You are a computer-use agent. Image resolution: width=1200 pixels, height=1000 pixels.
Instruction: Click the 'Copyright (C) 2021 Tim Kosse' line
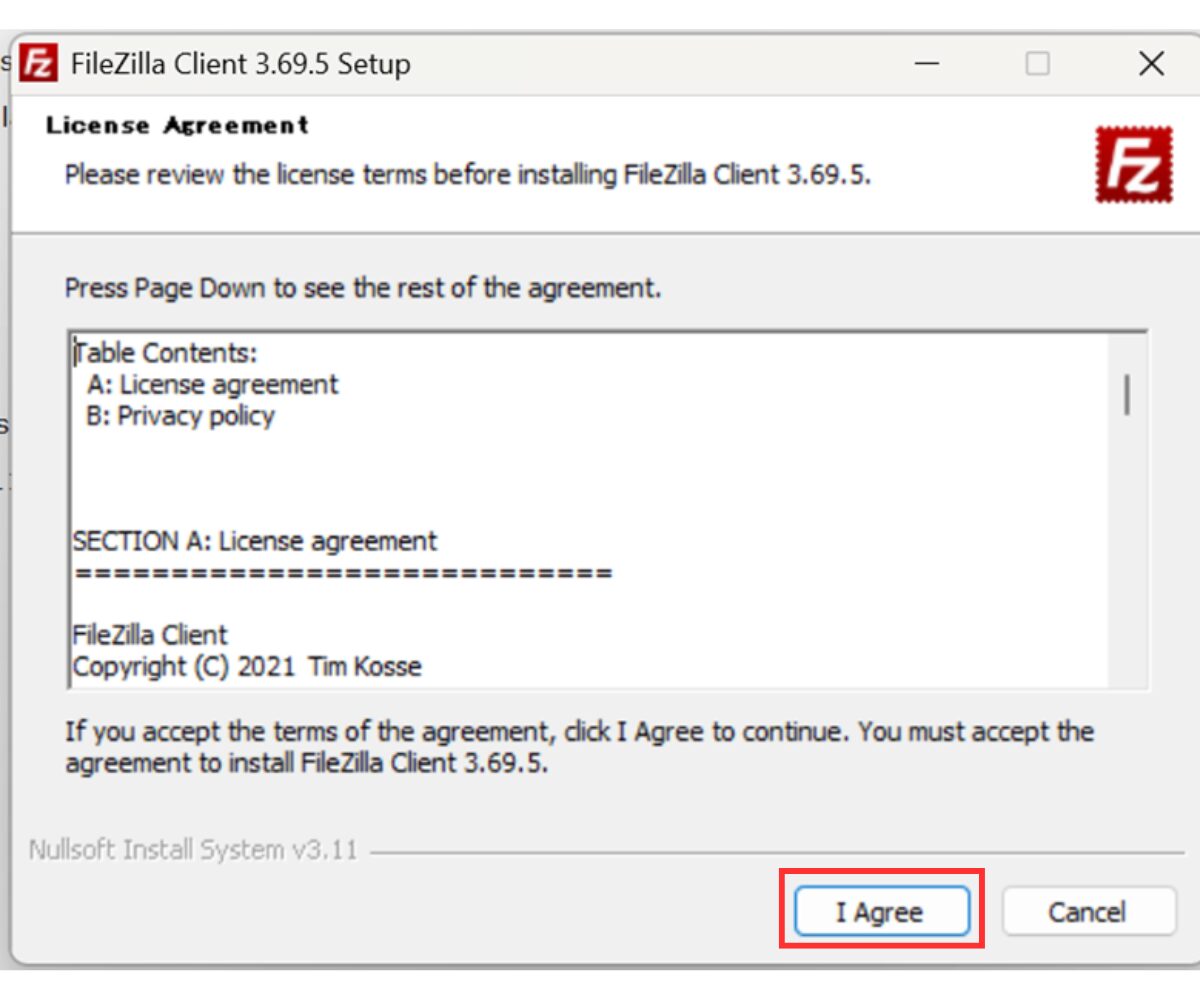247,666
